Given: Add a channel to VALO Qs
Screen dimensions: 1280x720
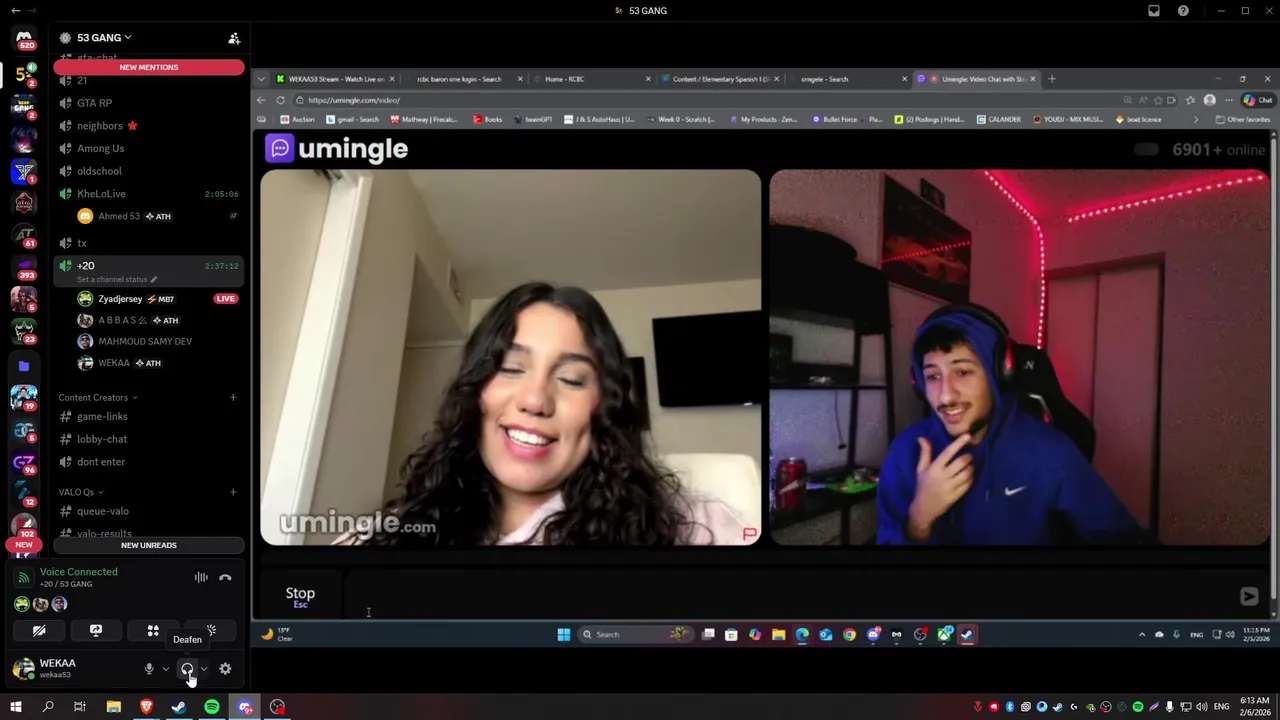Looking at the screenshot, I should [233, 492].
